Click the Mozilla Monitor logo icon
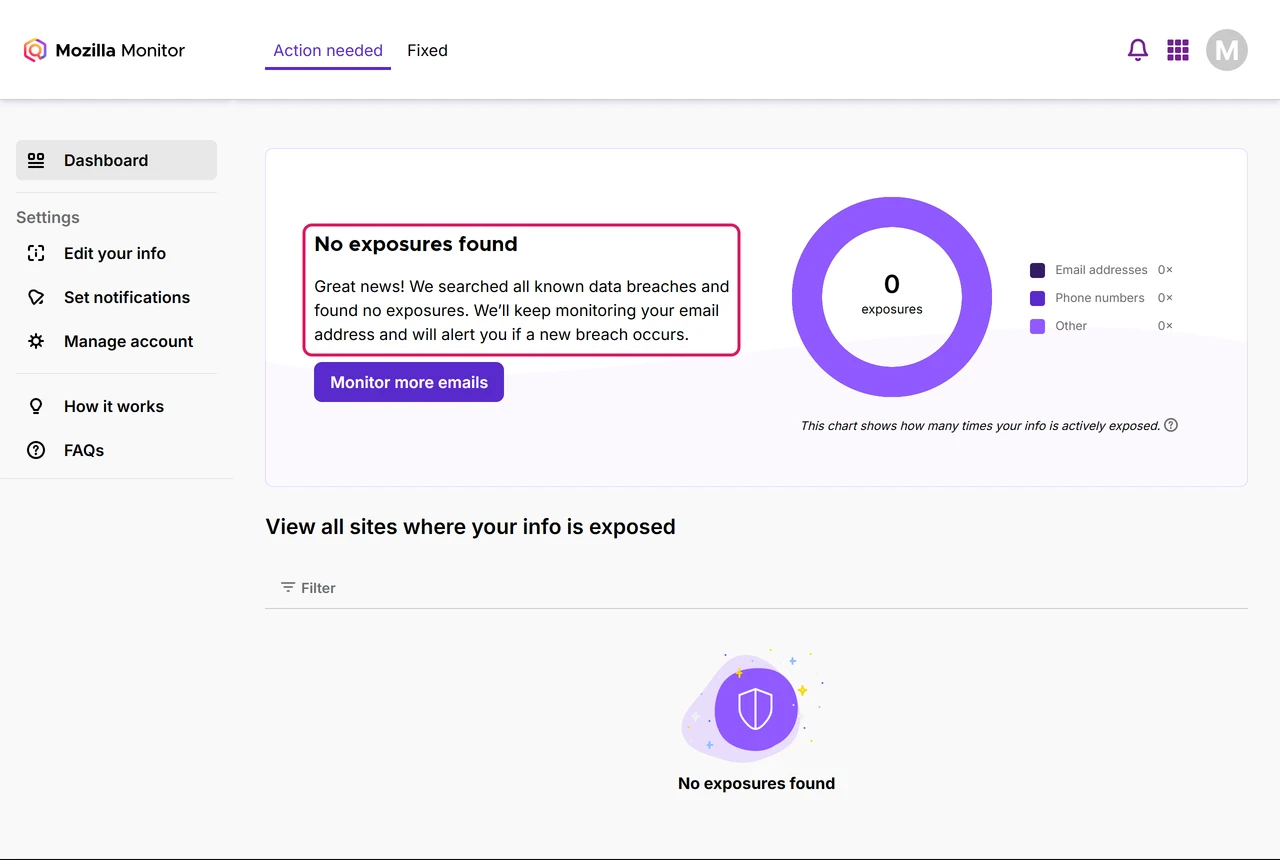 (x=35, y=50)
